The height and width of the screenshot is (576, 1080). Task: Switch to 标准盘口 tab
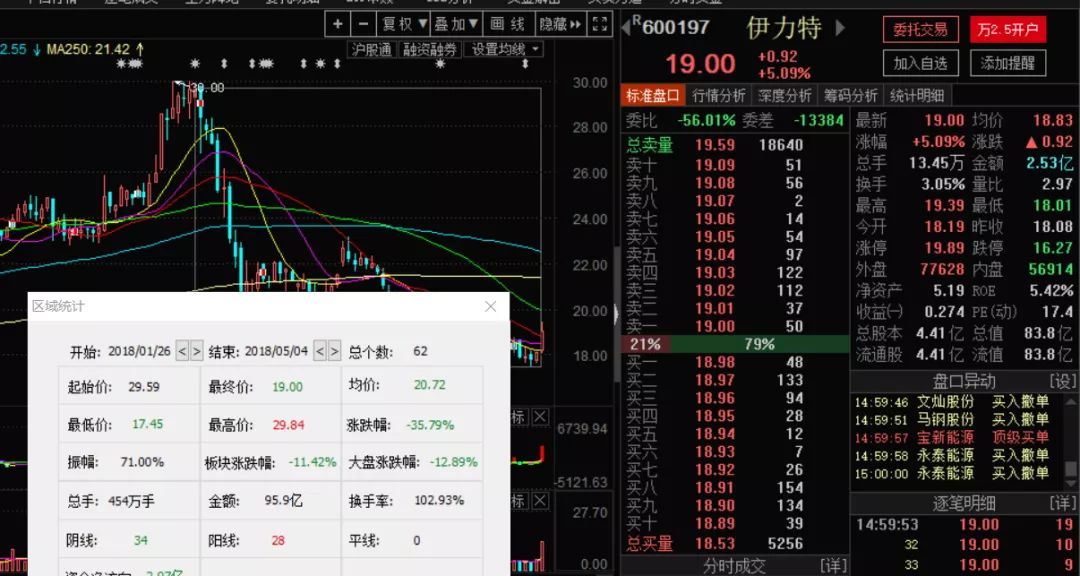point(653,95)
